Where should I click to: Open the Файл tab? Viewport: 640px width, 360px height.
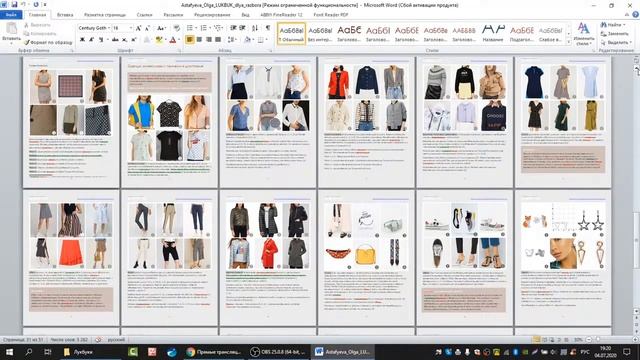(x=11, y=15)
